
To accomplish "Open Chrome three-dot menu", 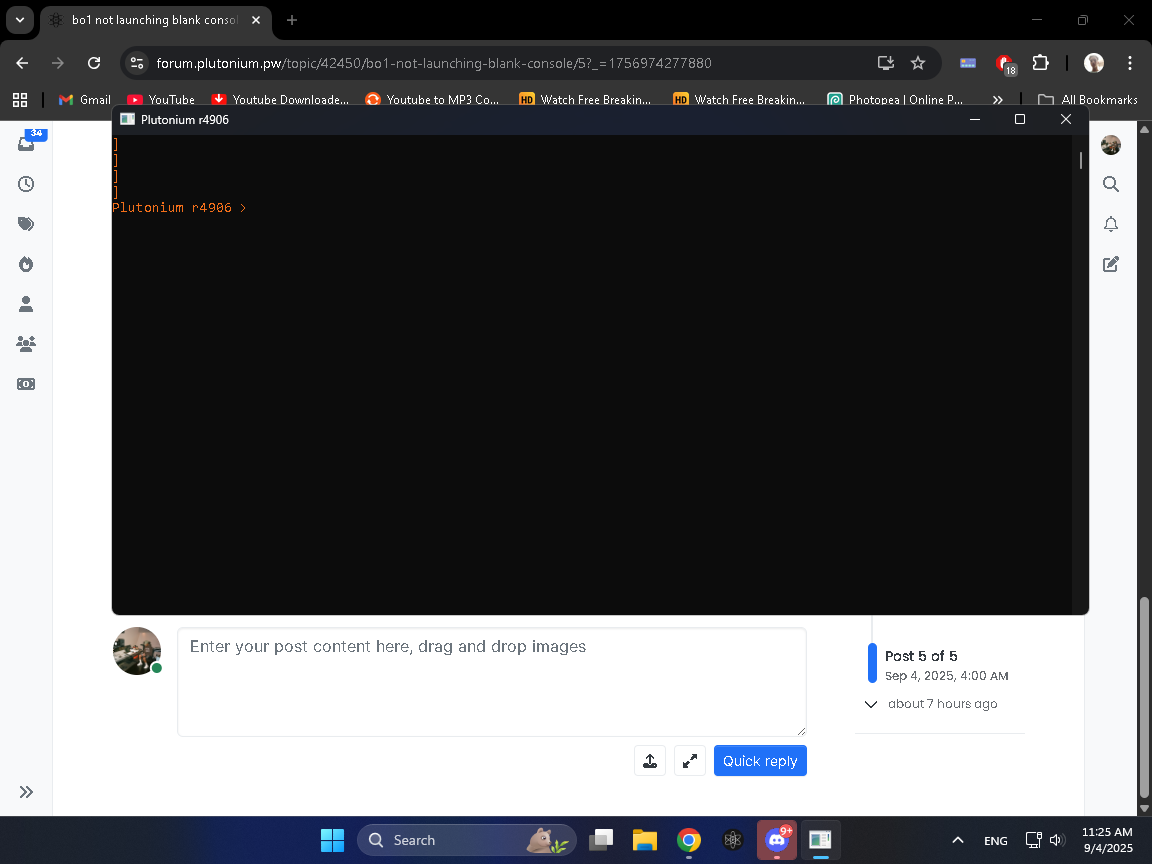I will tap(1130, 63).
